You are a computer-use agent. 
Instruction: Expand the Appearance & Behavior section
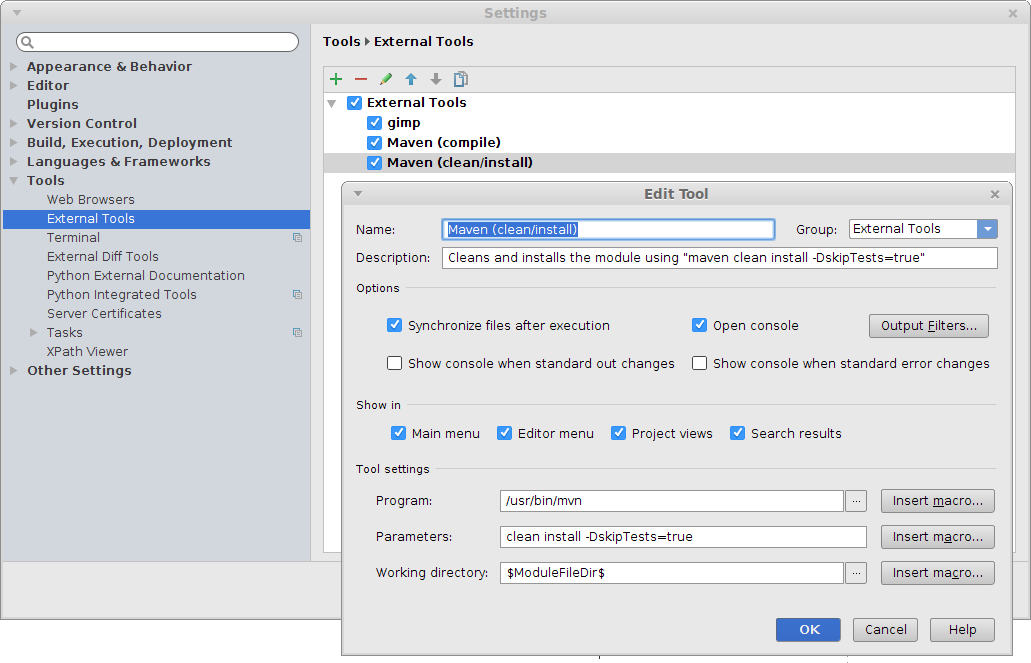pyautogui.click(x=14, y=67)
